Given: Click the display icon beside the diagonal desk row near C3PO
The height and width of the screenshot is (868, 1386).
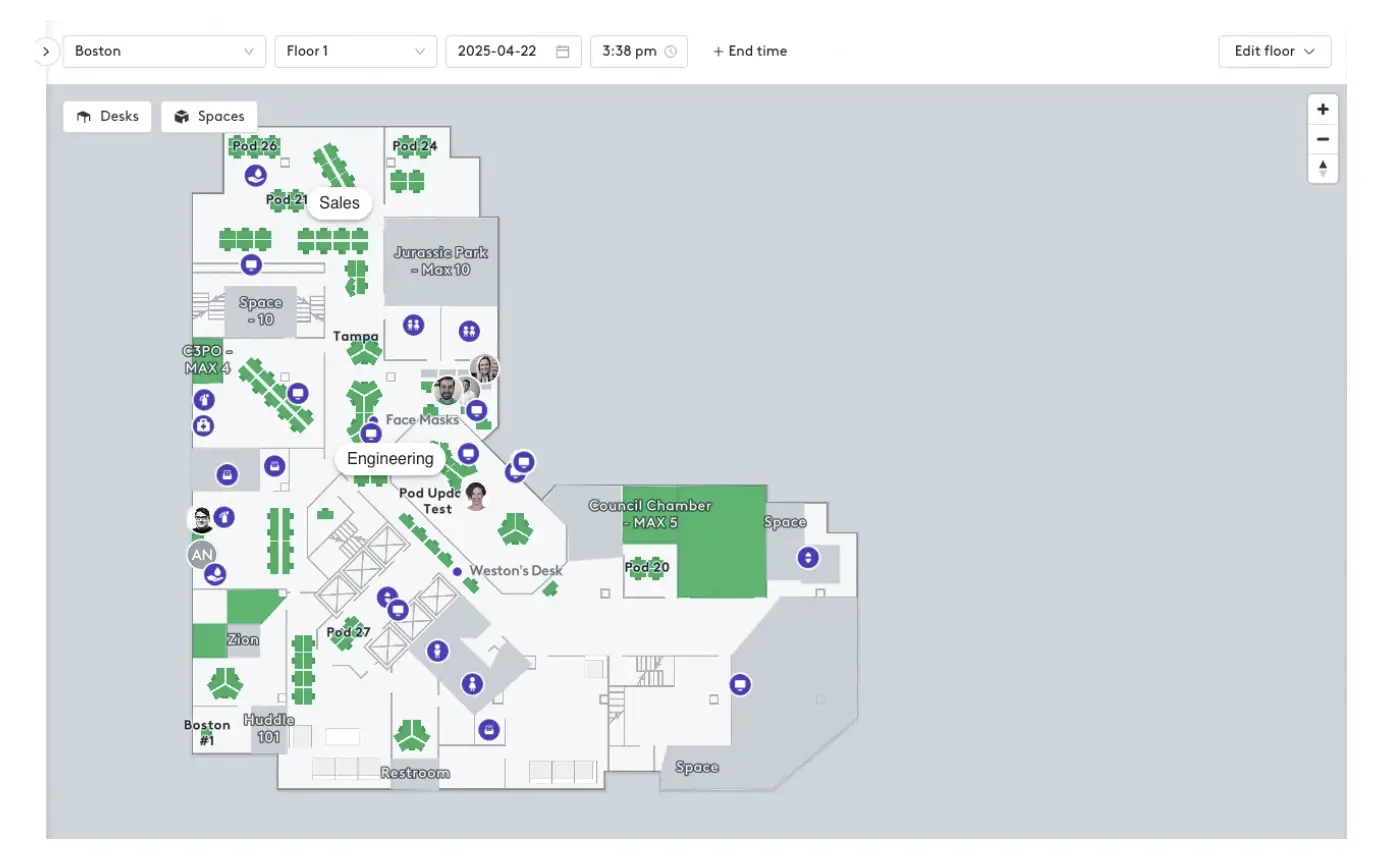Looking at the screenshot, I should tap(297, 393).
